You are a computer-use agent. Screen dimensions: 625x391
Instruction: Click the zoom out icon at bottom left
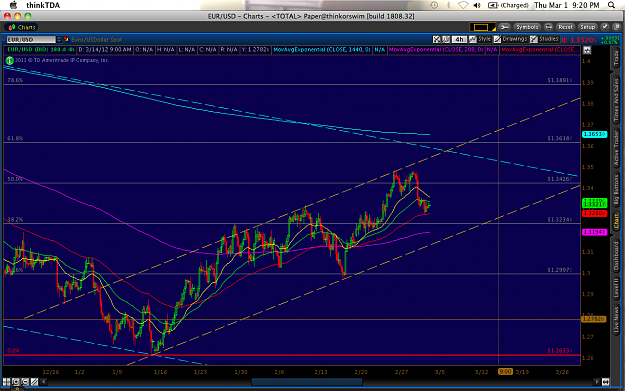(x=25, y=382)
